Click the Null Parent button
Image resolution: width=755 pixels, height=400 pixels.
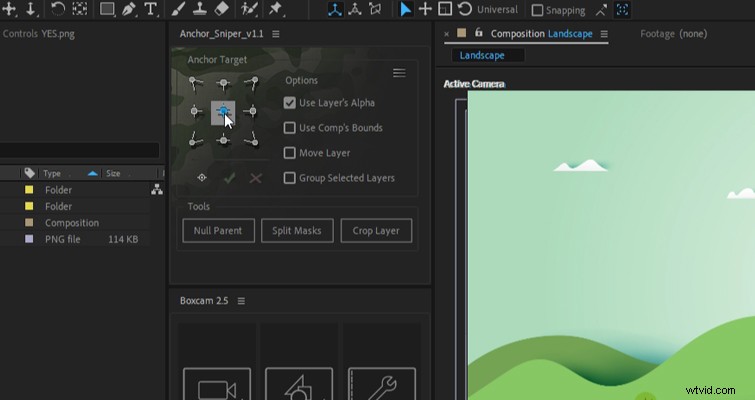(218, 231)
